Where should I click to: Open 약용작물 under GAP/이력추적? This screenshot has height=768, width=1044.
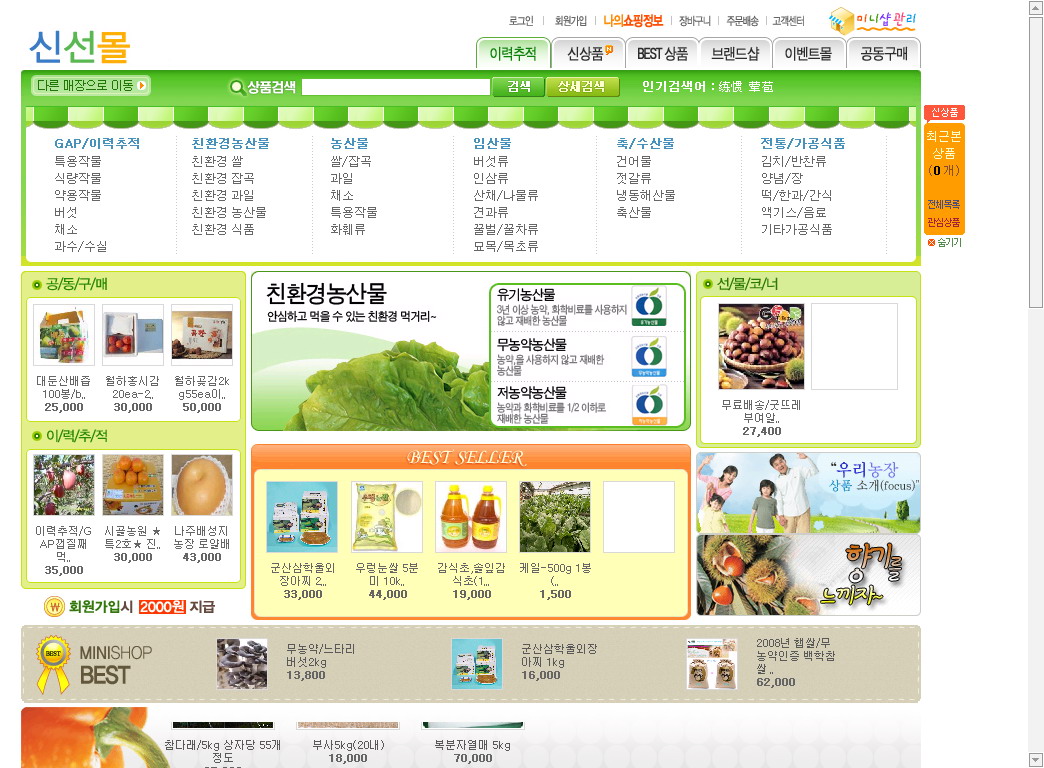pos(78,195)
